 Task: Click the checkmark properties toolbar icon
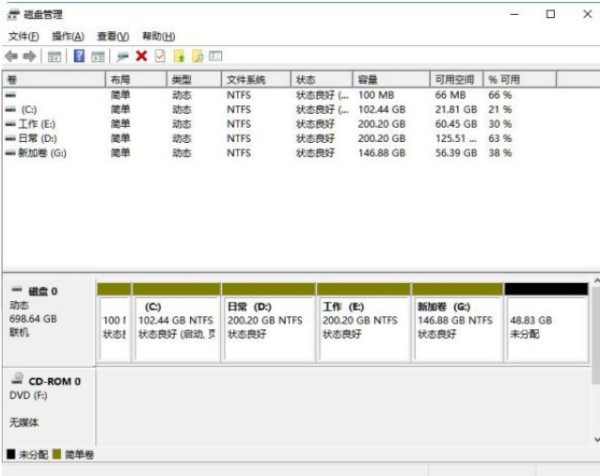[160, 56]
